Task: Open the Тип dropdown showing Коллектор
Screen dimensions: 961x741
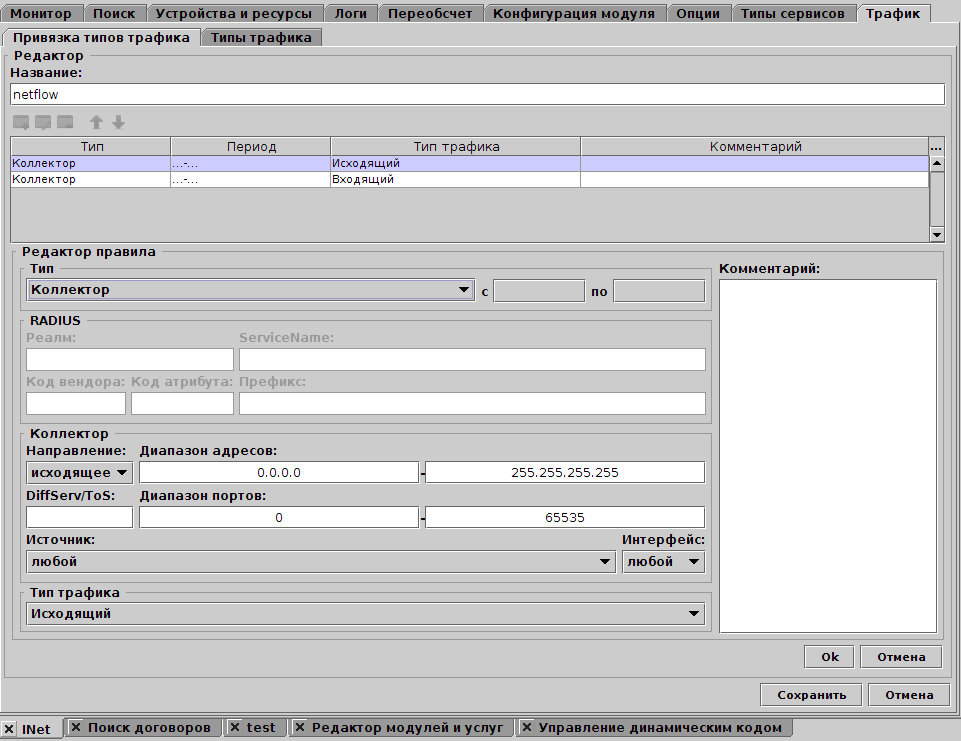Action: coord(464,290)
